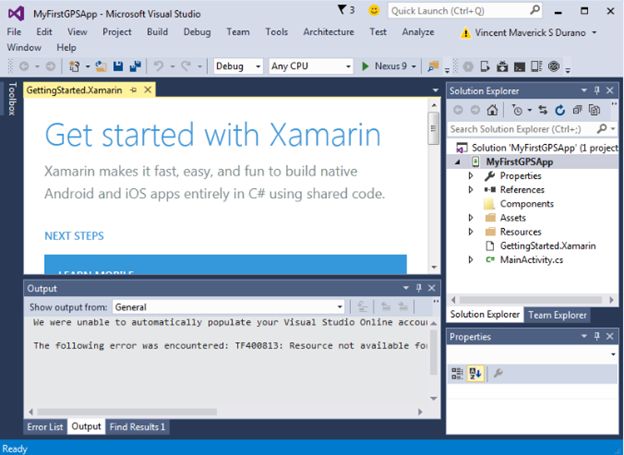The image size is (624, 455).
Task: Click the New Project toolbar icon
Action: [x=74, y=66]
